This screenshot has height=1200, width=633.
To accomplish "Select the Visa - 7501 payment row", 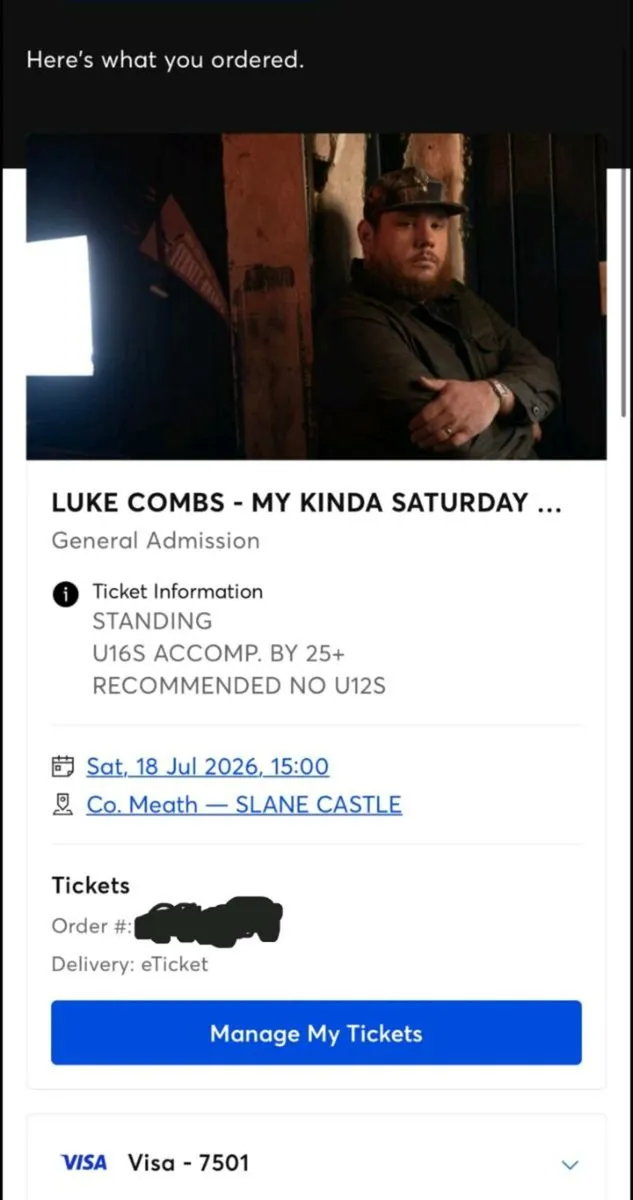I will click(188, 1163).
